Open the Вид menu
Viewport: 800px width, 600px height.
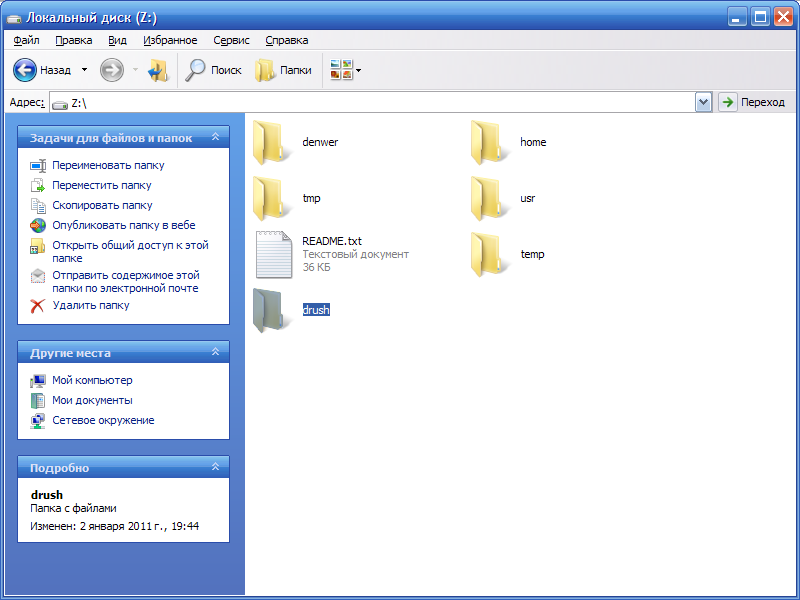click(x=117, y=40)
